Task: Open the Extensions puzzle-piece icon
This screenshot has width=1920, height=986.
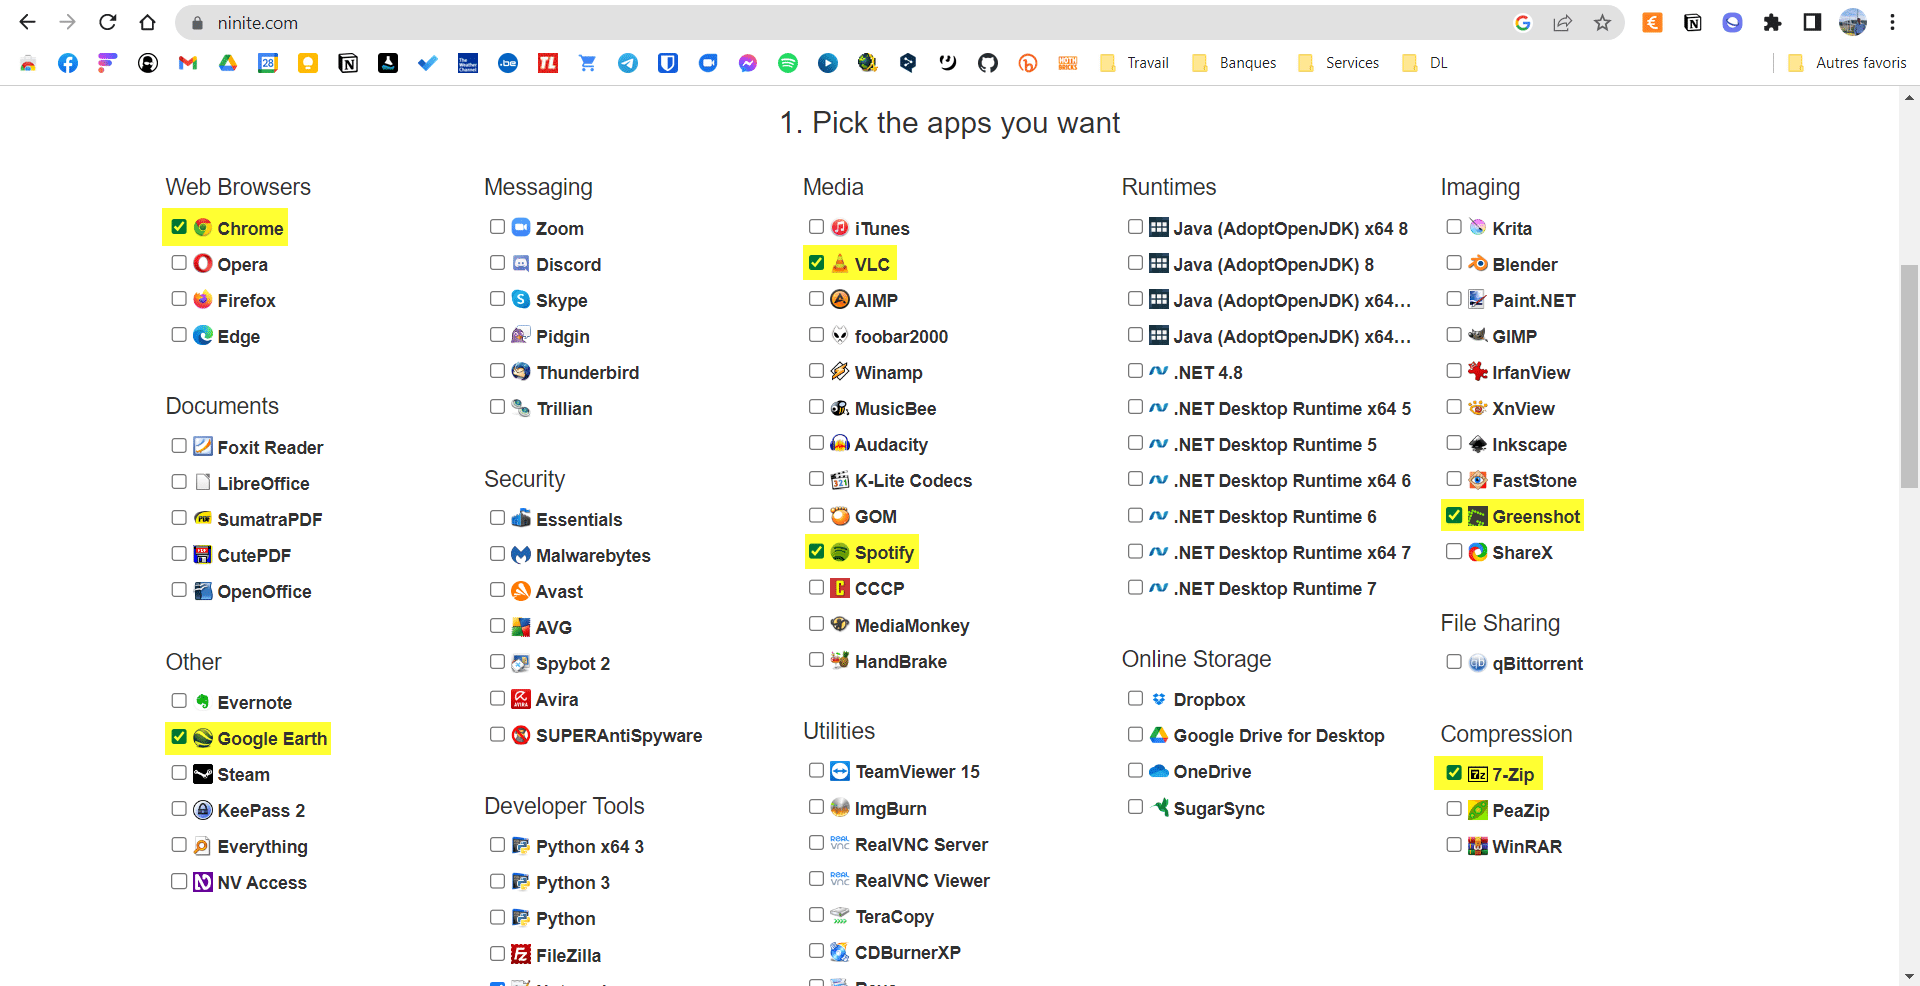Action: coord(1772,22)
